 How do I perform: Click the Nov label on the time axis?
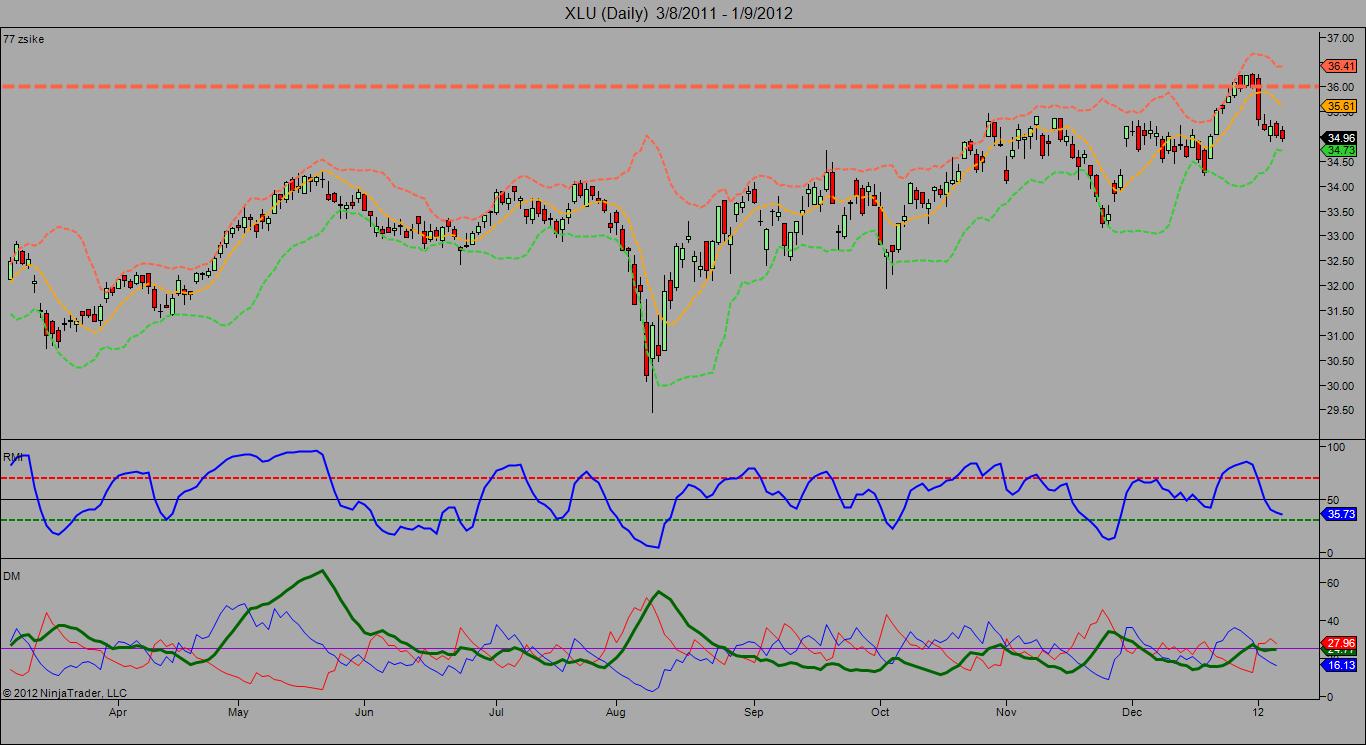1006,713
